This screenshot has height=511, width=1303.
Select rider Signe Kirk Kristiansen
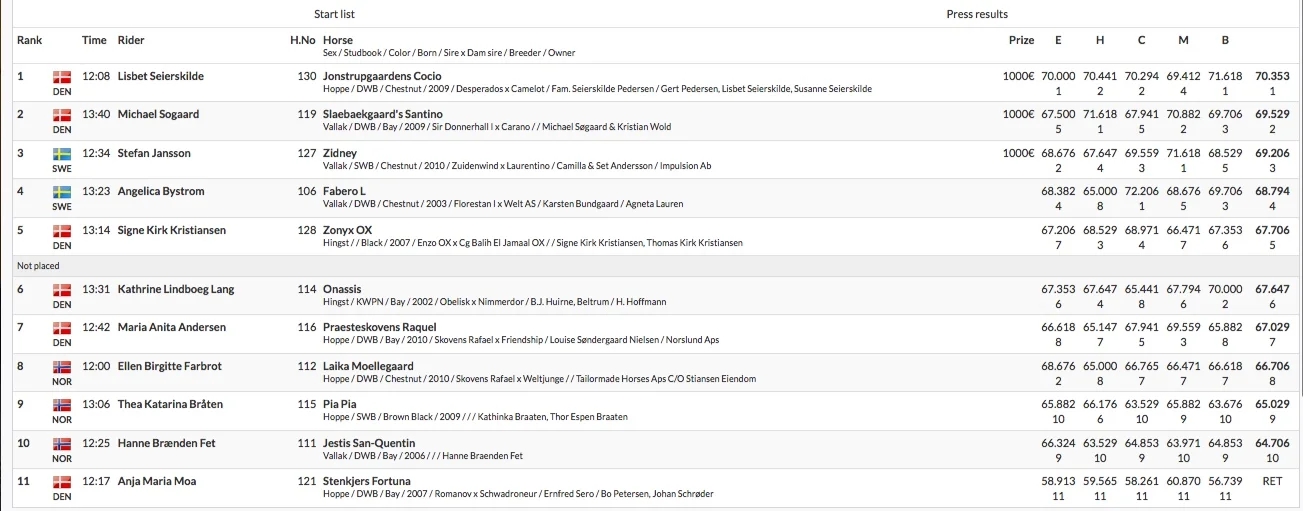(x=172, y=230)
